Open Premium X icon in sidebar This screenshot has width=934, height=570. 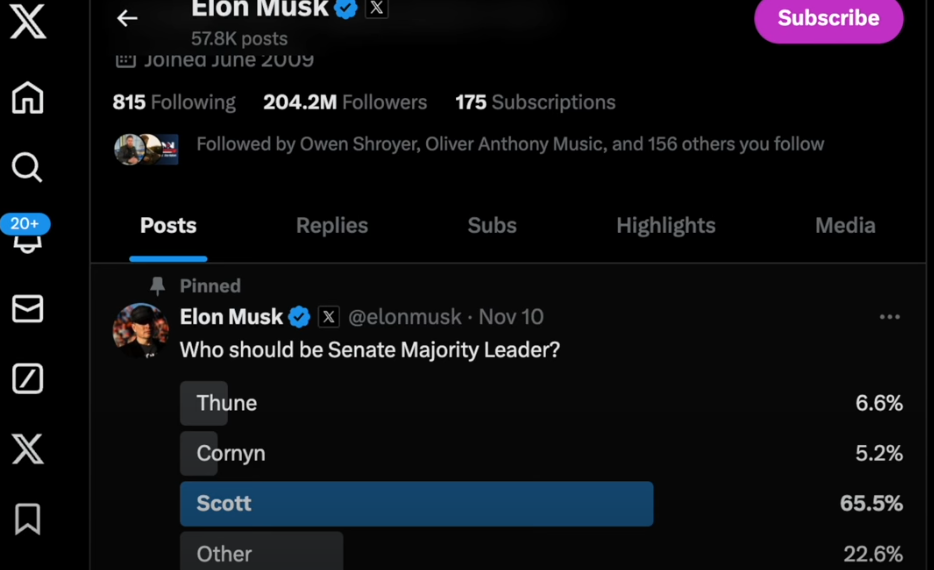click(x=27, y=449)
